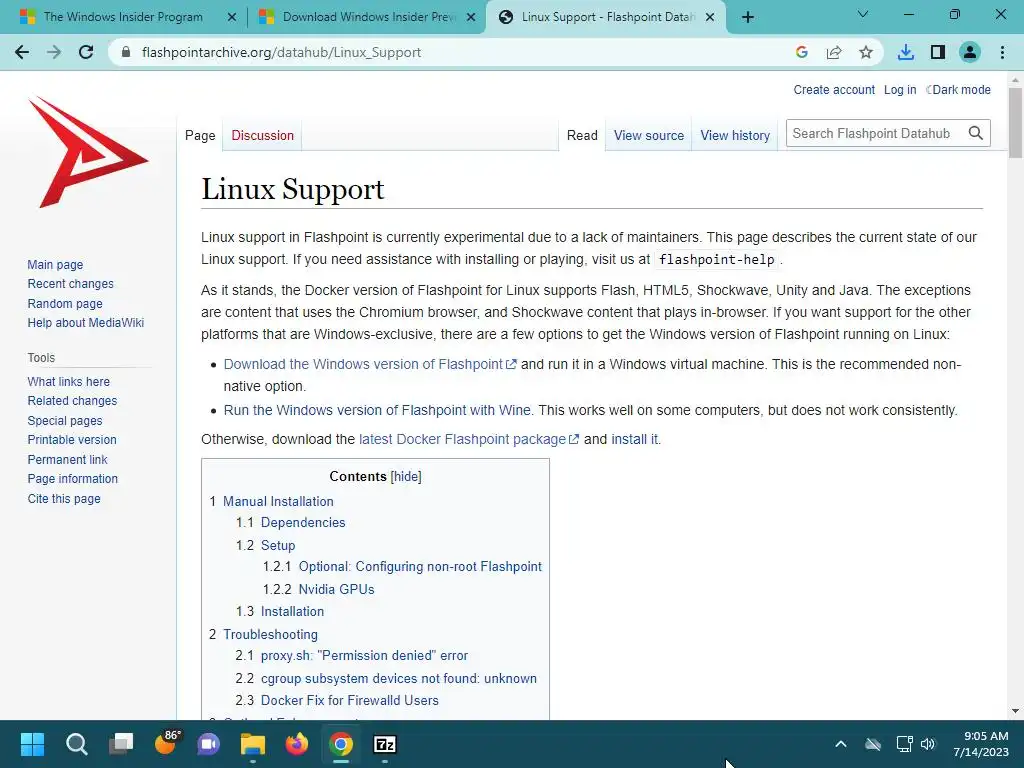
Task: Go back with the browser back arrow
Action: [x=22, y=52]
